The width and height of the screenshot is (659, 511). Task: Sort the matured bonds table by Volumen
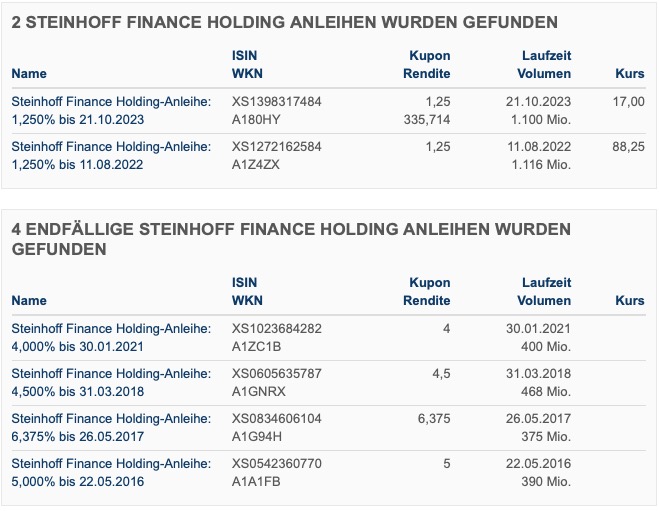[x=544, y=300]
